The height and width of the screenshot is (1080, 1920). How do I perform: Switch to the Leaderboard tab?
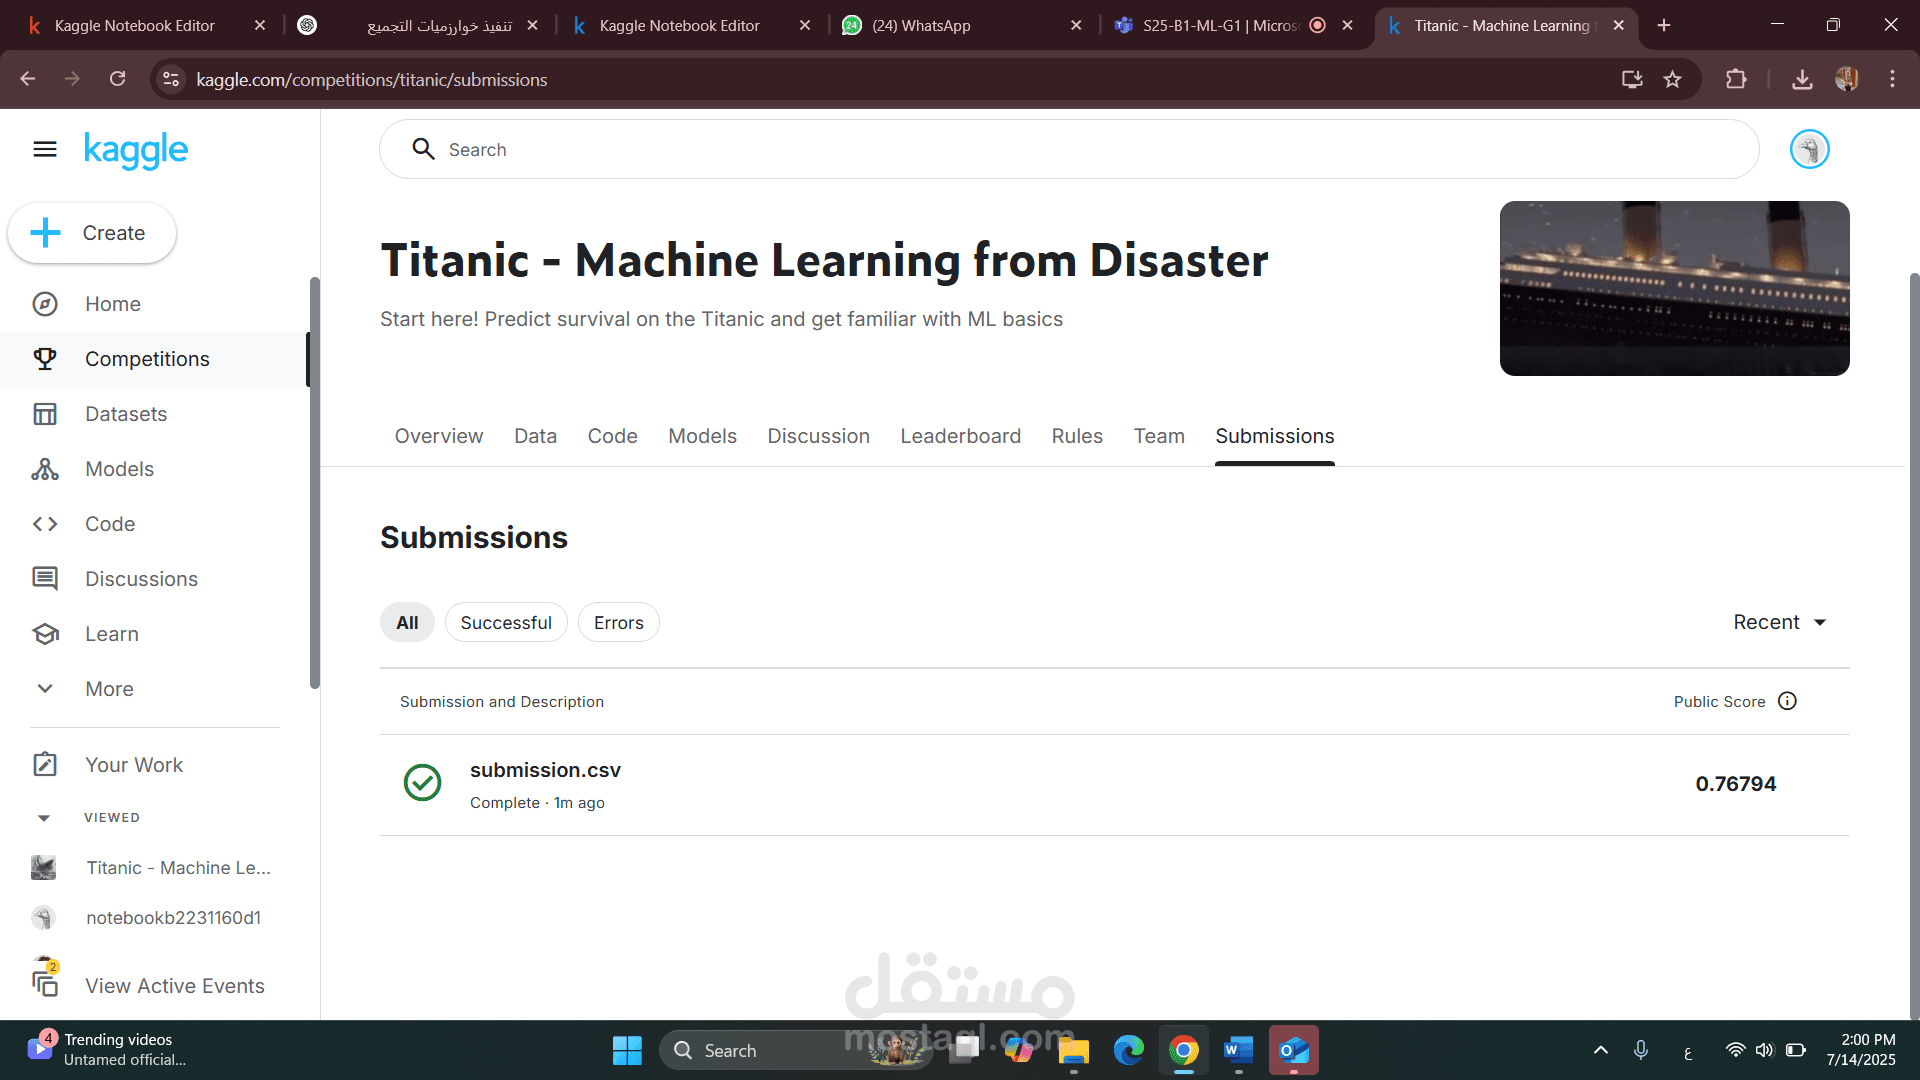(960, 437)
